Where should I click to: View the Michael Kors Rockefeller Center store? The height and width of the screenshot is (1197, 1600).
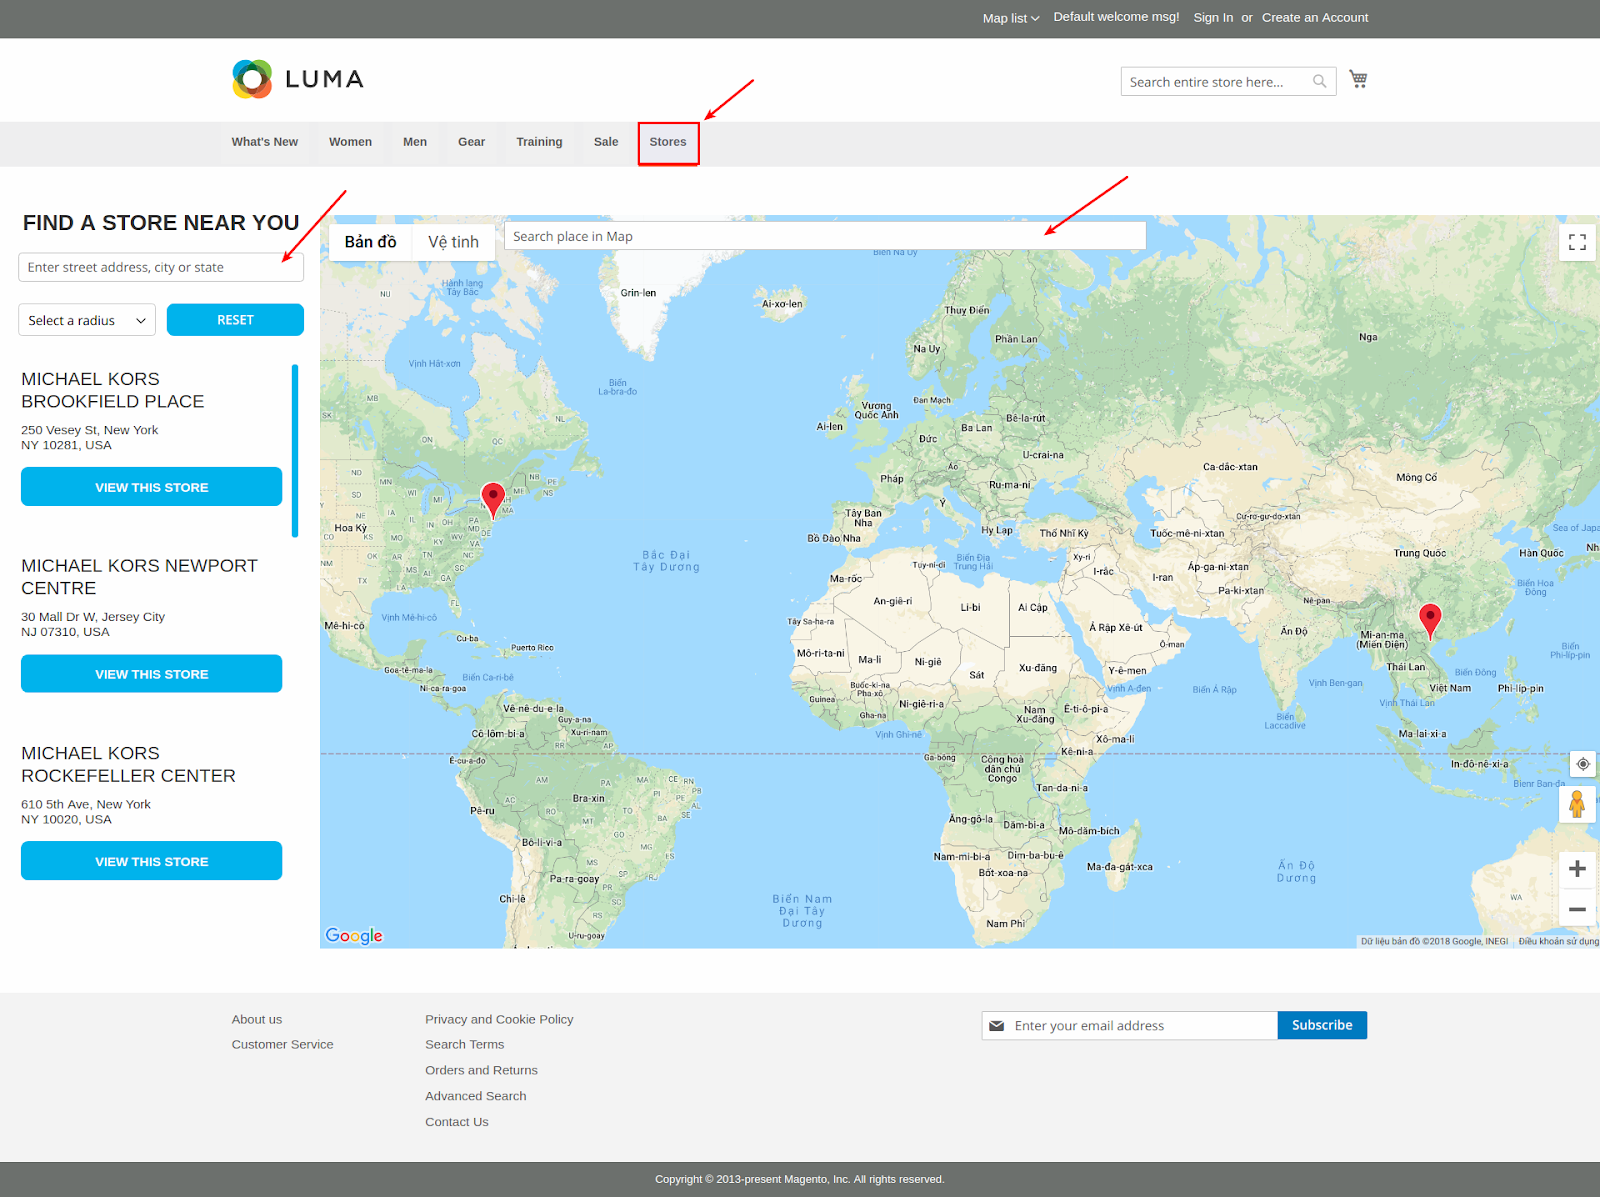coord(152,861)
